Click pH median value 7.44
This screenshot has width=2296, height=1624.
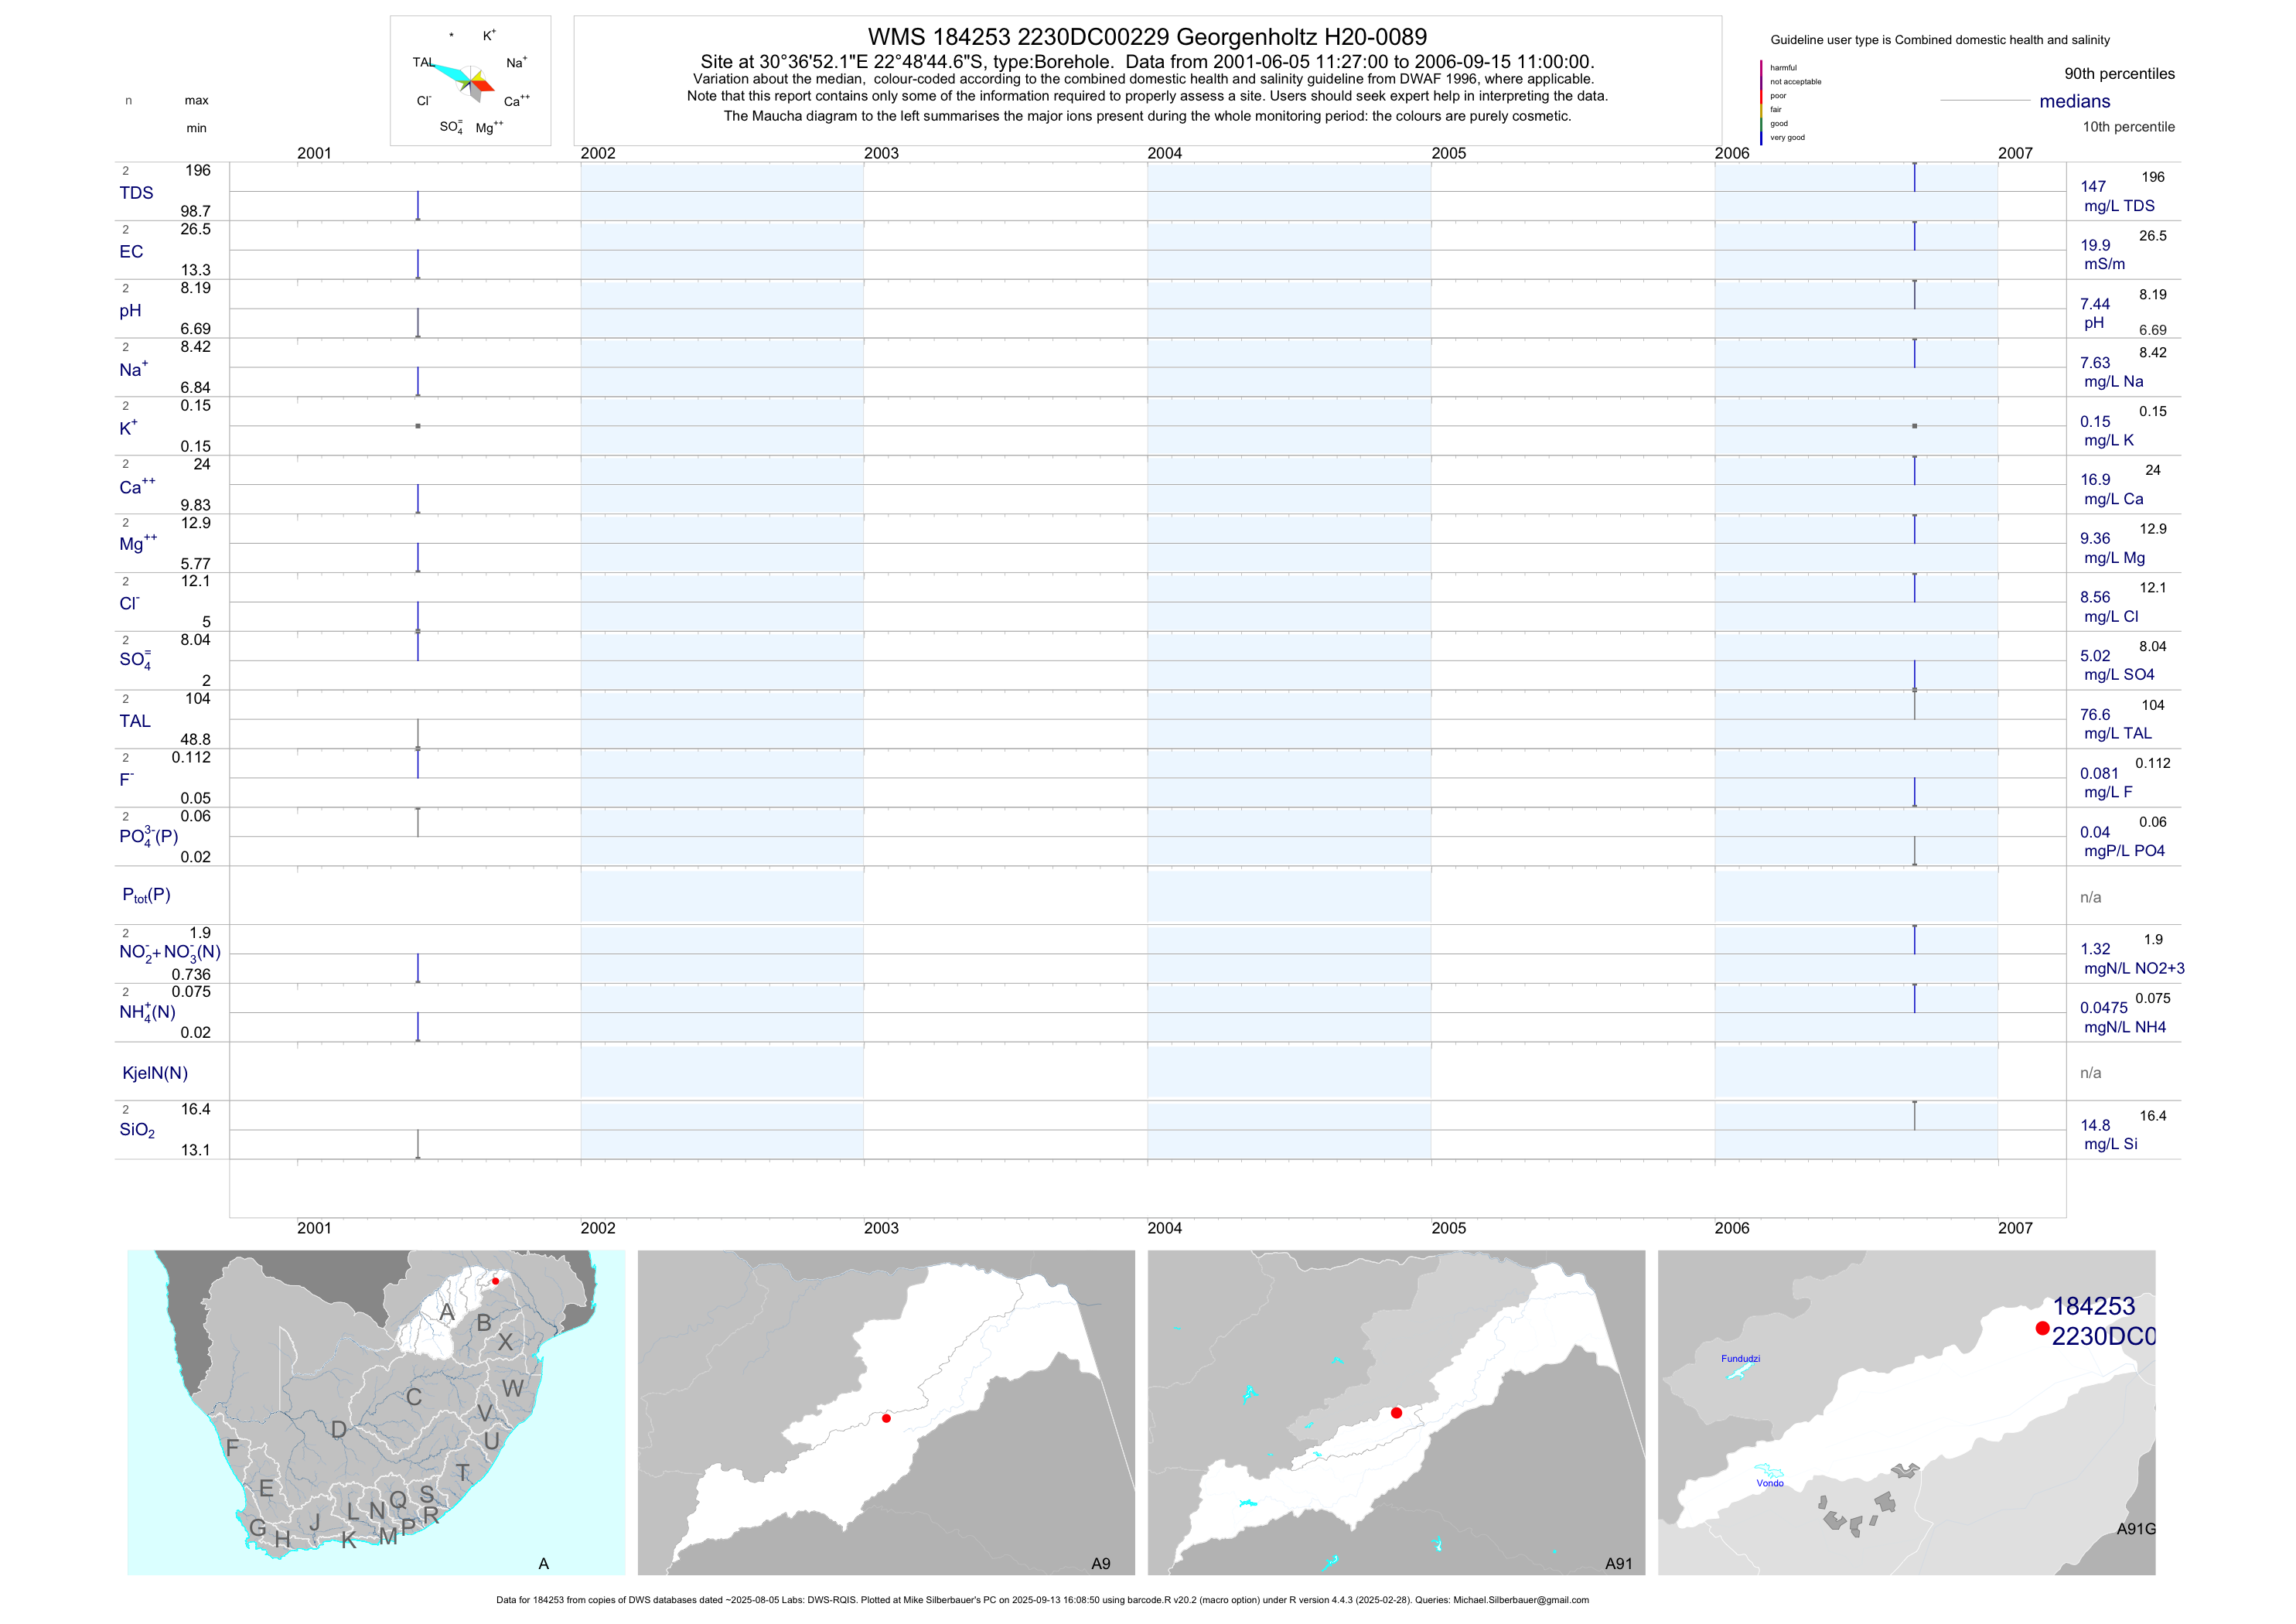click(x=2094, y=304)
